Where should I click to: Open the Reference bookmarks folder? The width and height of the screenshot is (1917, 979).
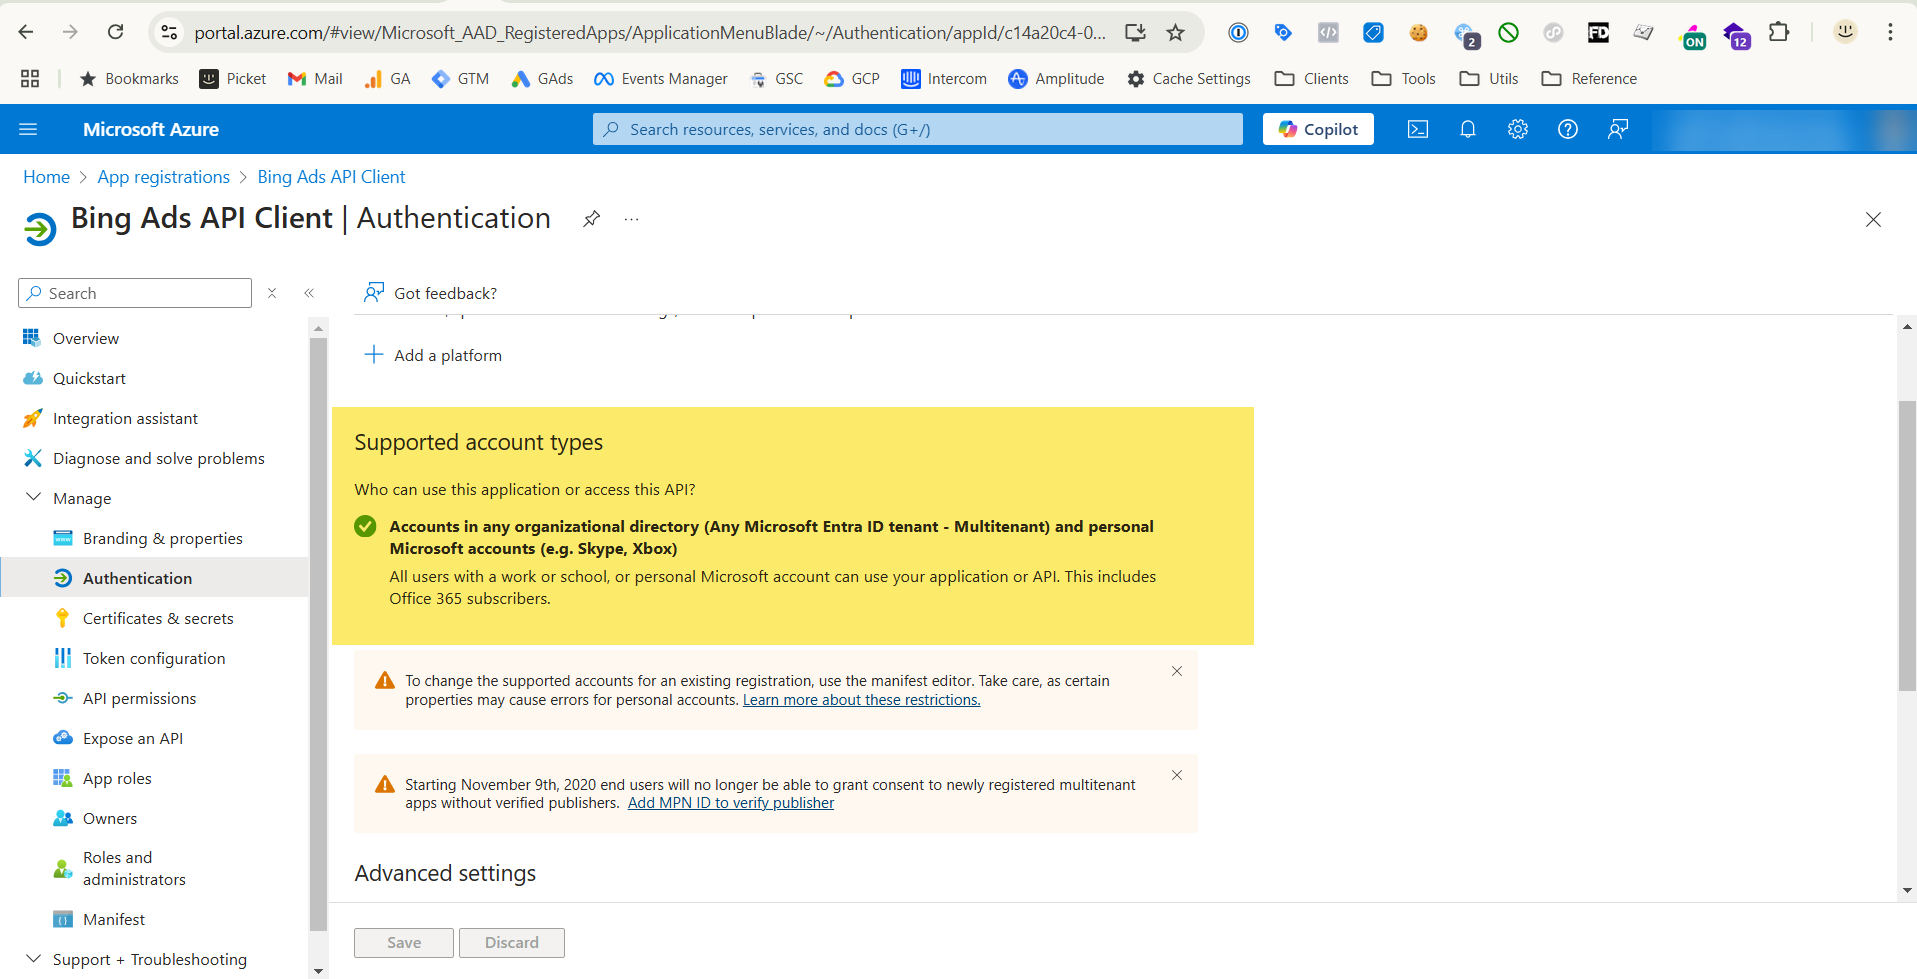coord(1589,78)
